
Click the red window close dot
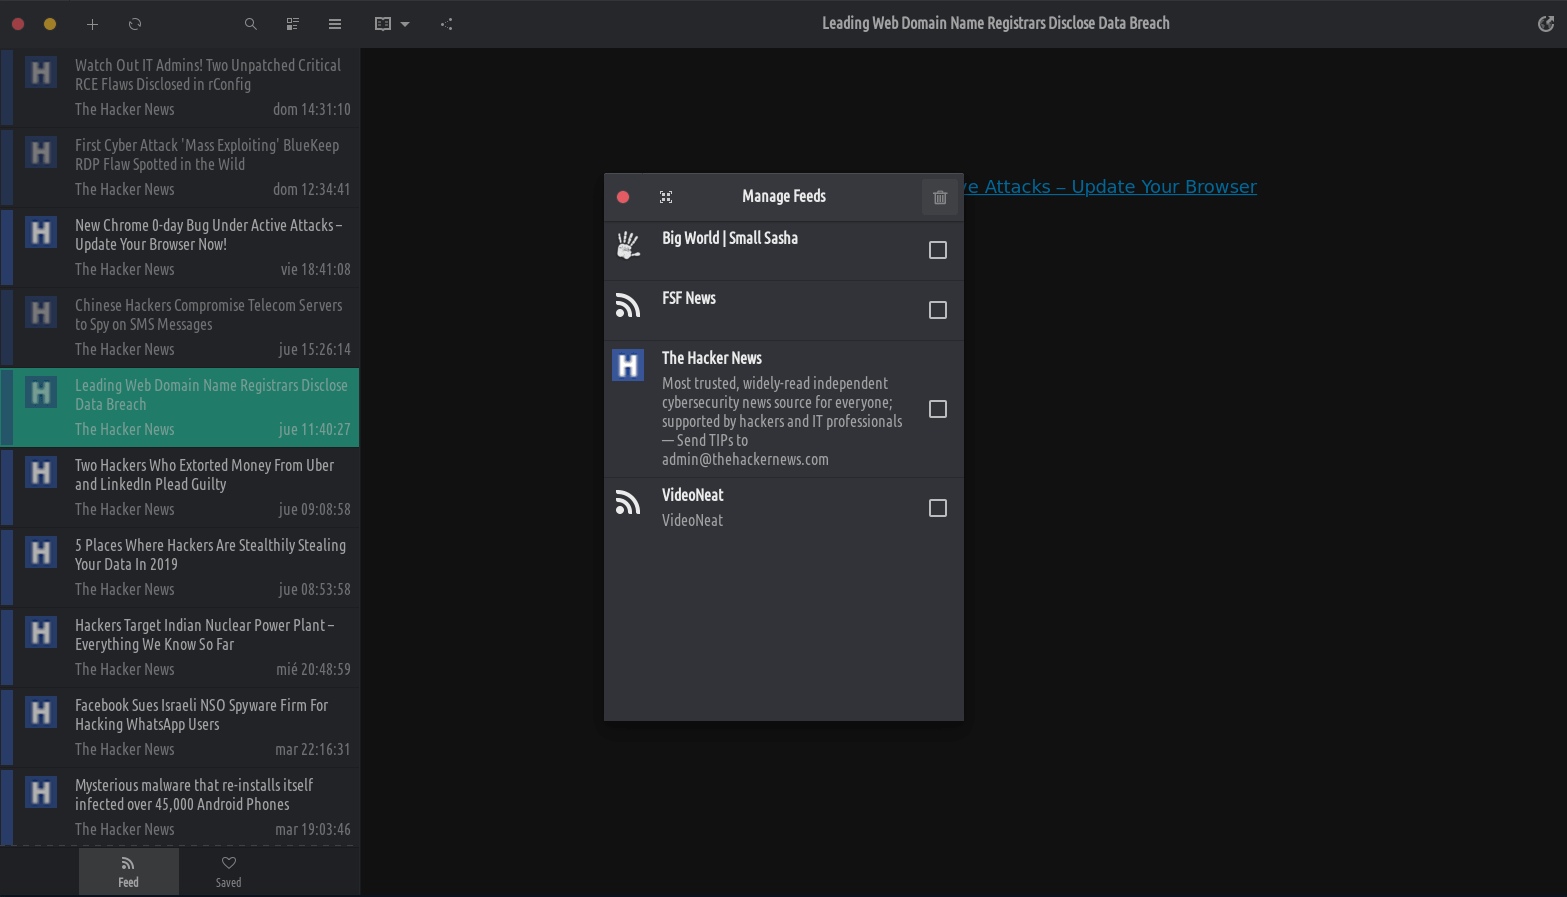point(18,24)
